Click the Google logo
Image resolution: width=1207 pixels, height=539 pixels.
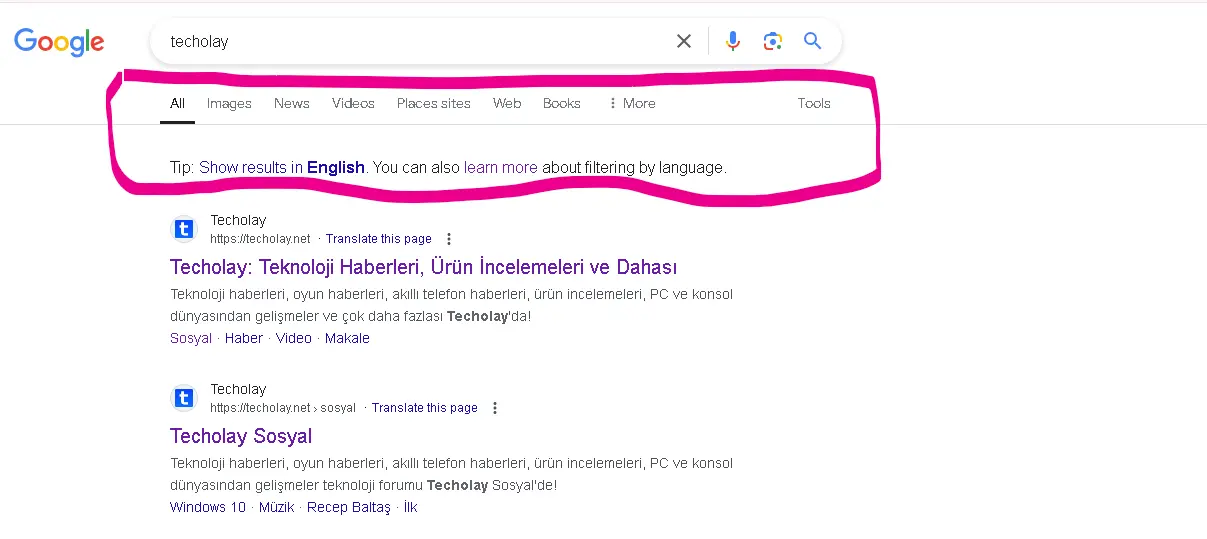click(x=59, y=42)
